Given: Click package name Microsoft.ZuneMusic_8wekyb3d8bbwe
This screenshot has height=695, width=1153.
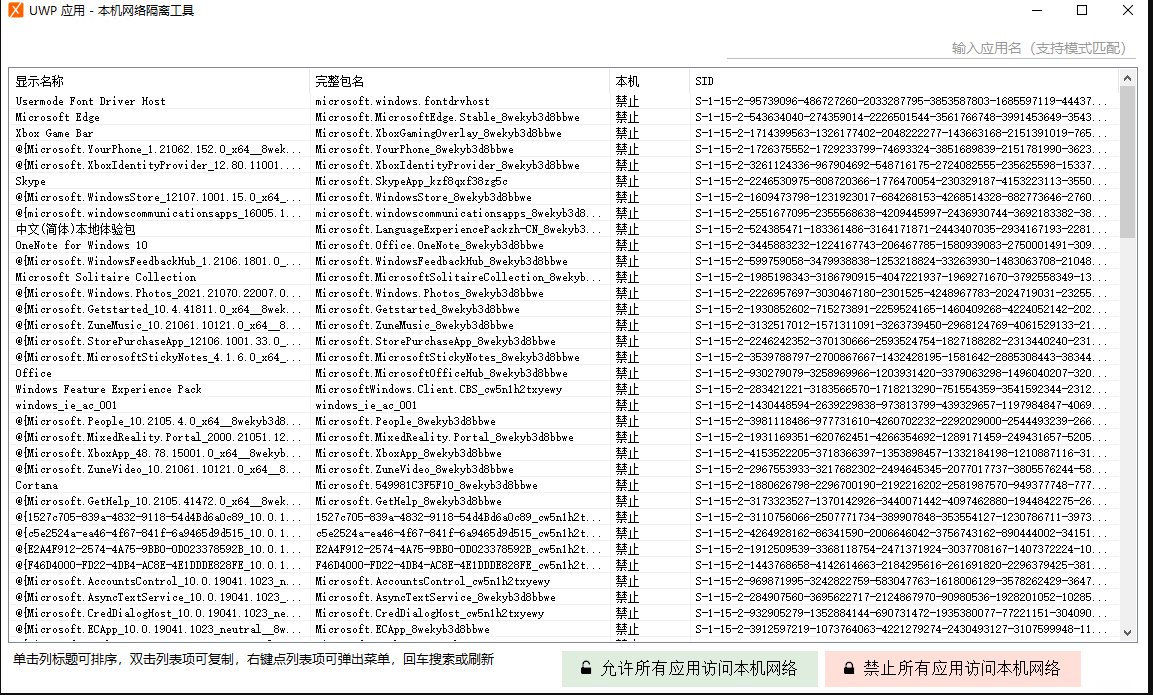Looking at the screenshot, I should (x=414, y=325).
